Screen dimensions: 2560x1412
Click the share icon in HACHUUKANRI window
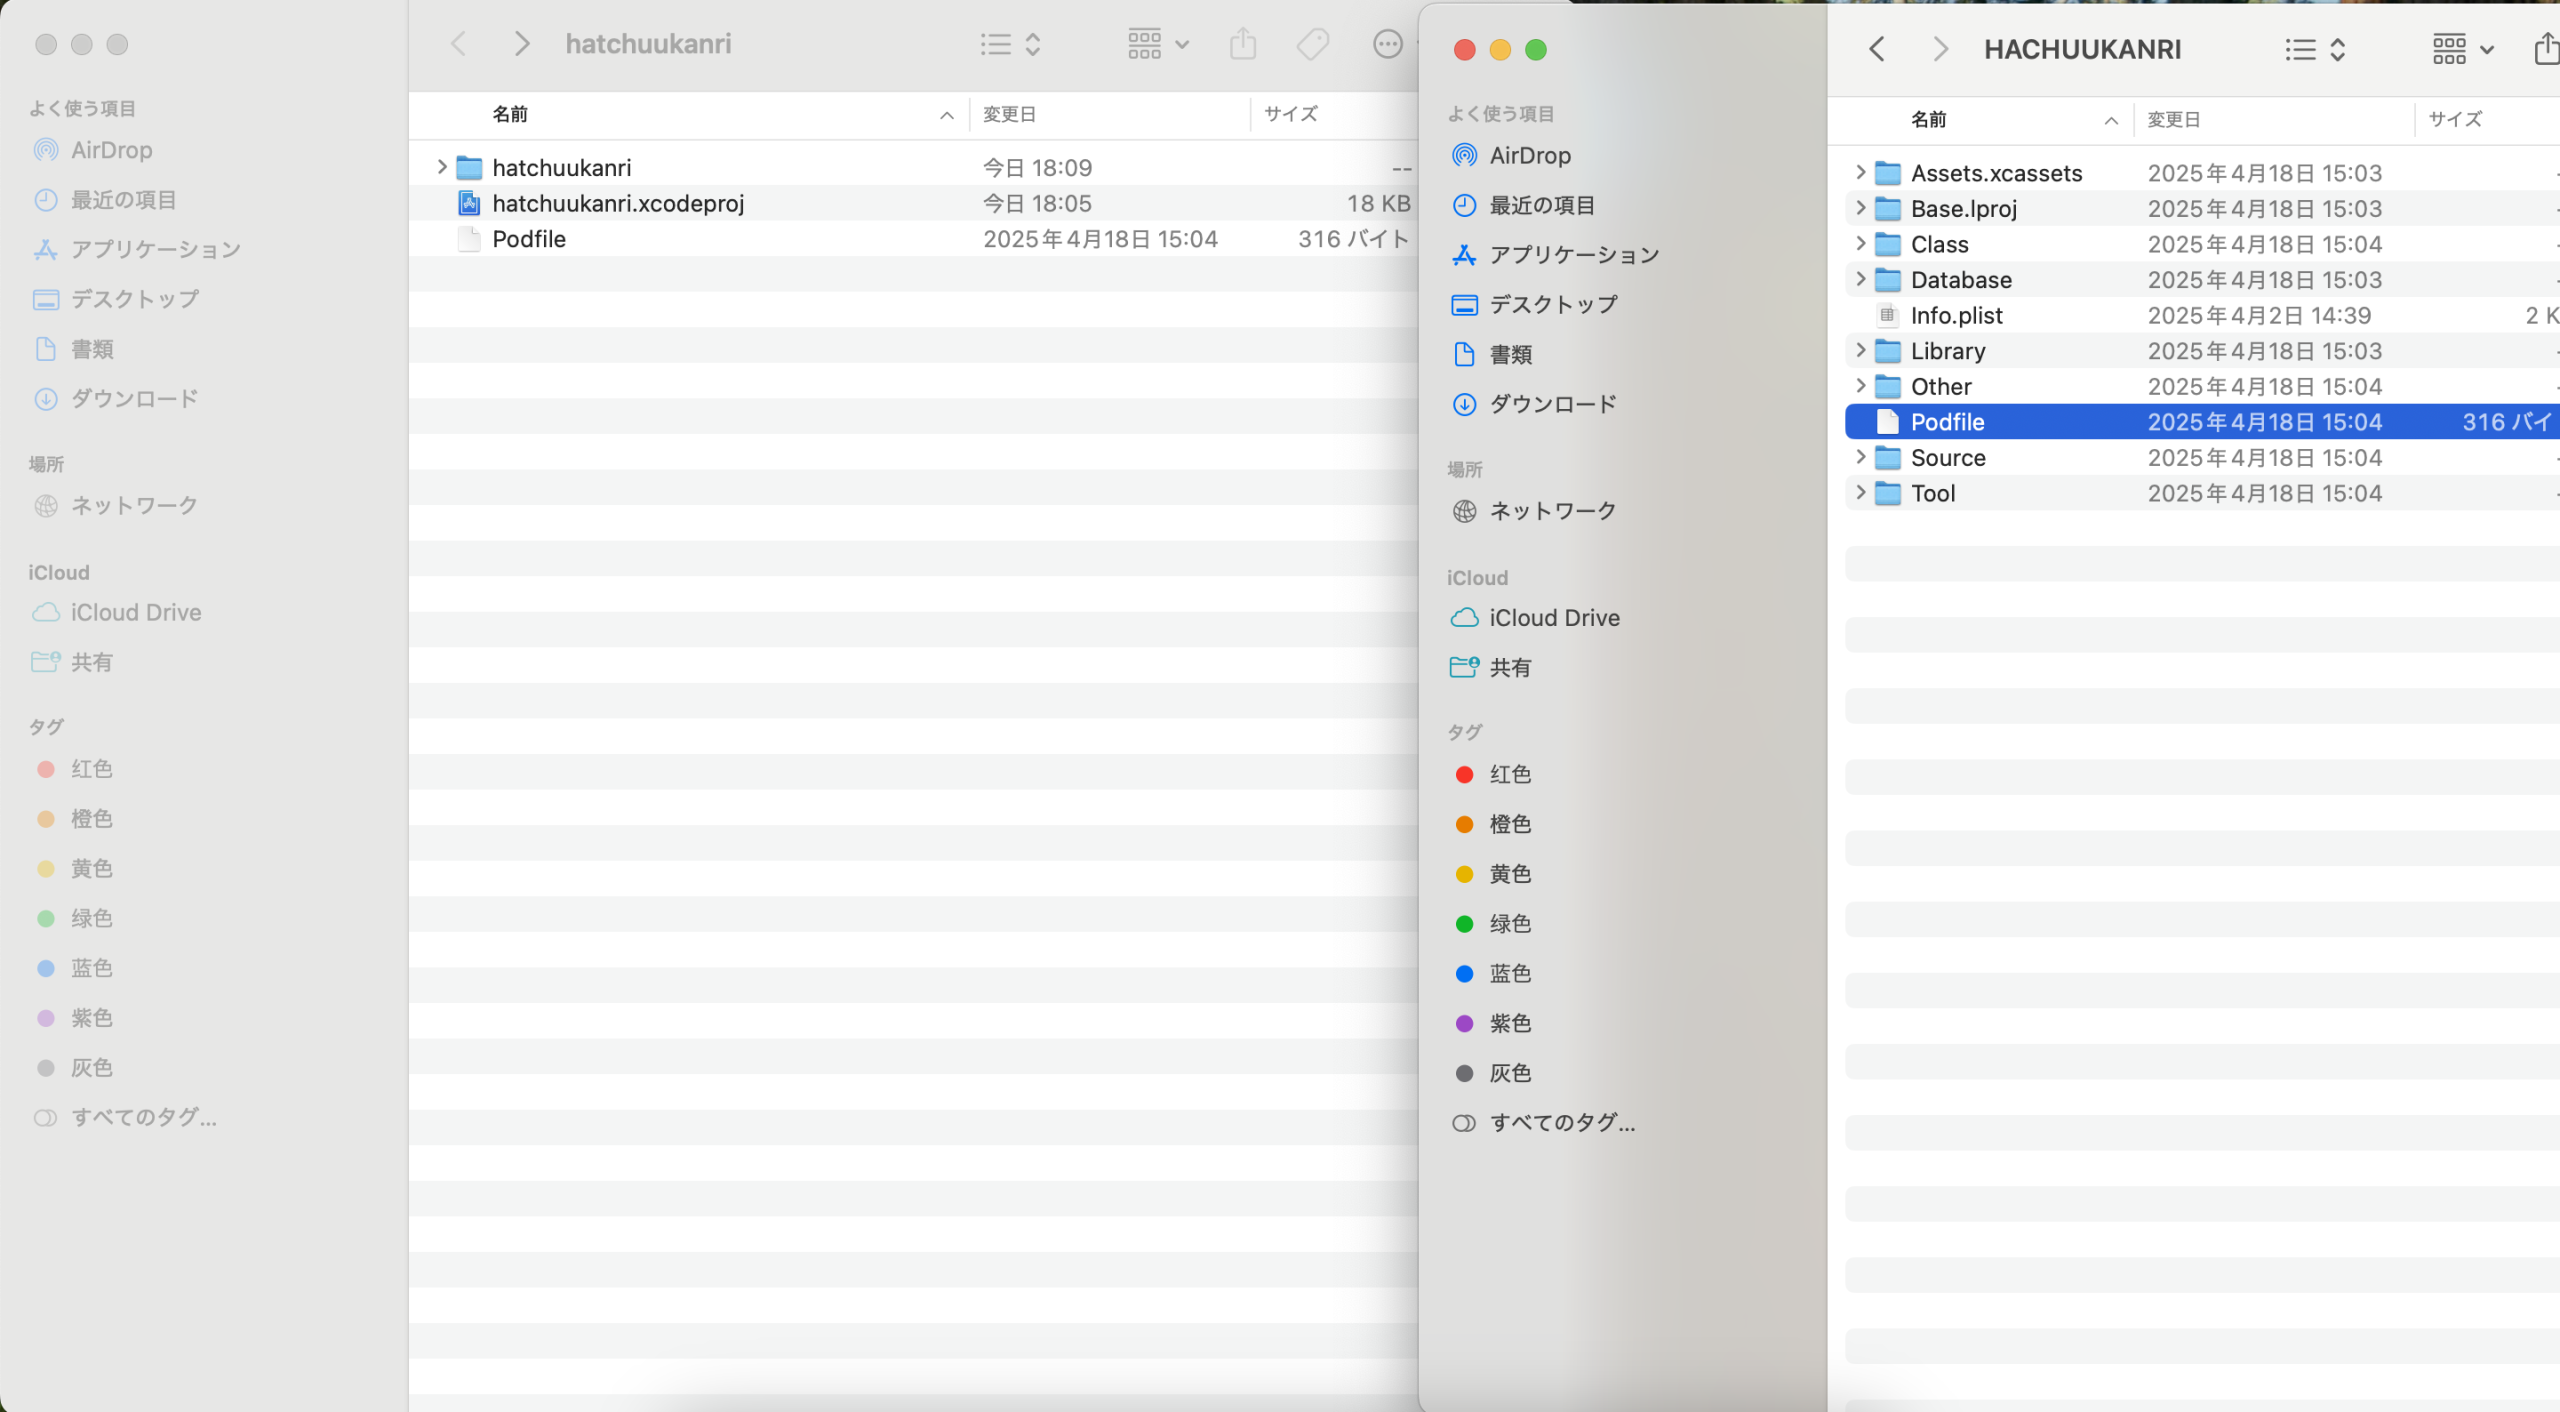pyautogui.click(x=2546, y=48)
